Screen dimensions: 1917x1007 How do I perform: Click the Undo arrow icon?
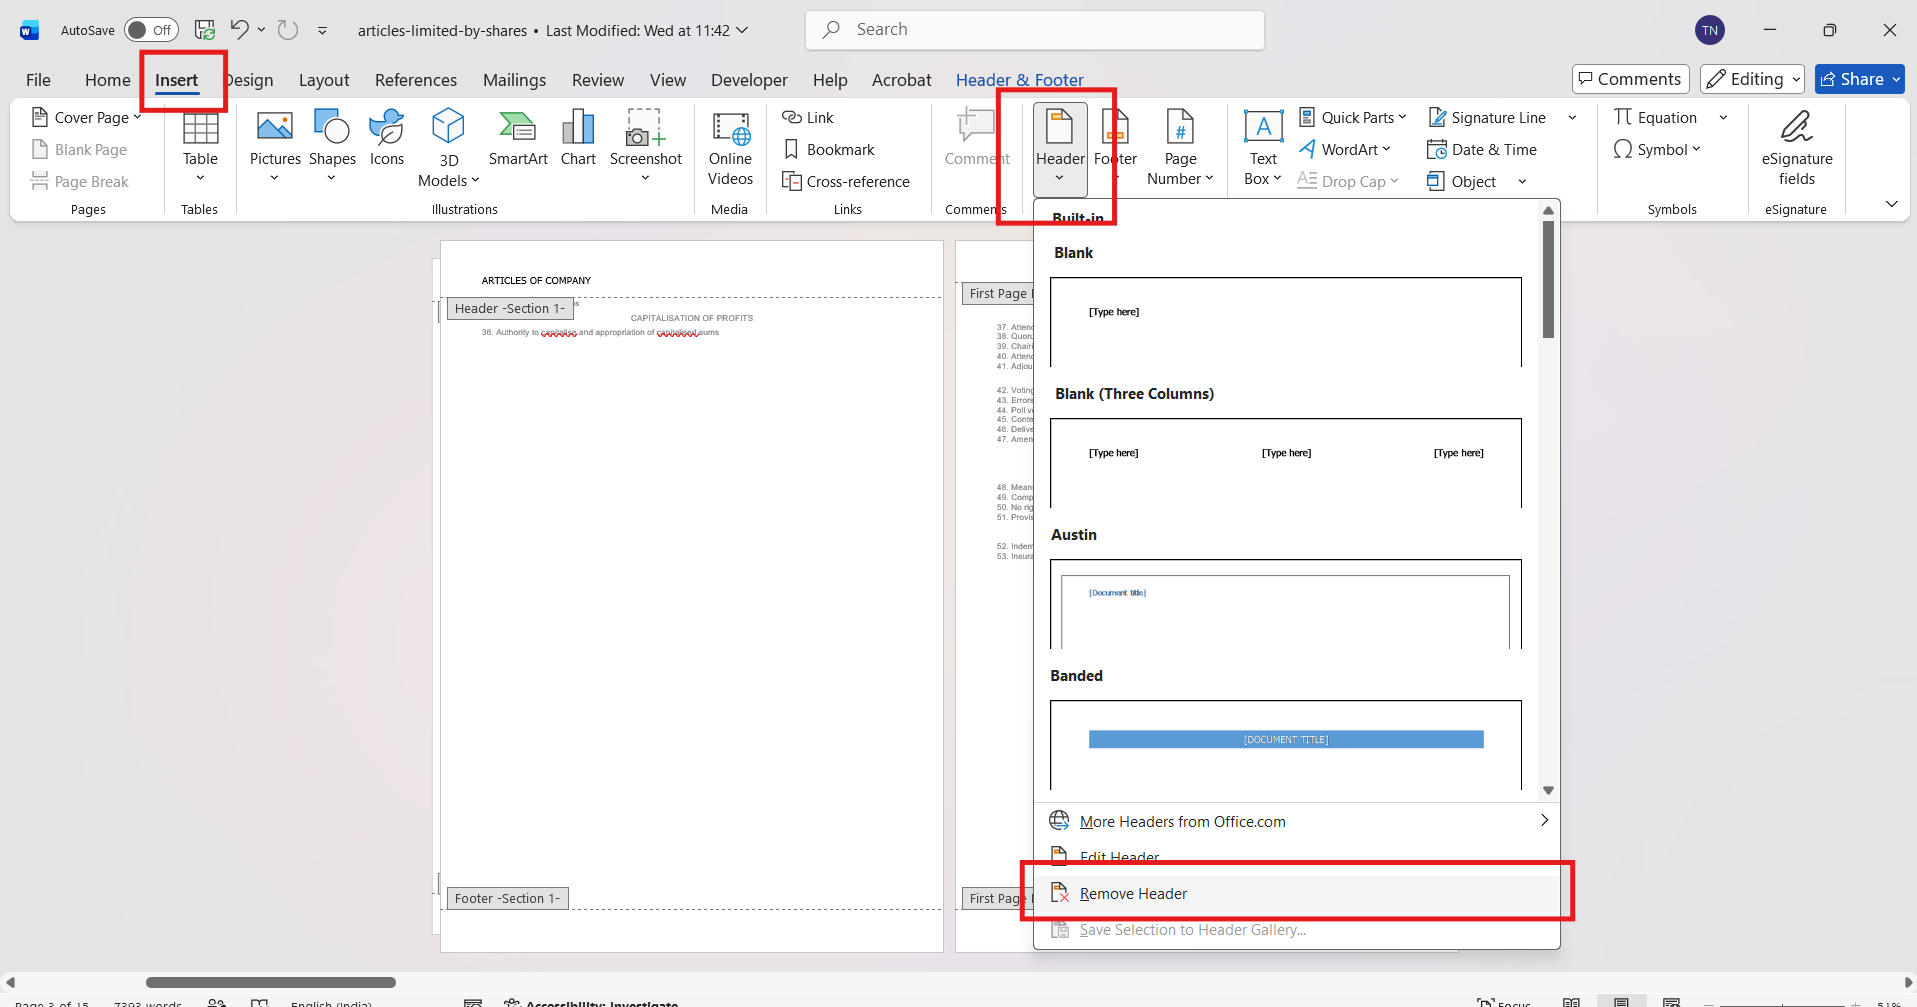click(x=239, y=30)
